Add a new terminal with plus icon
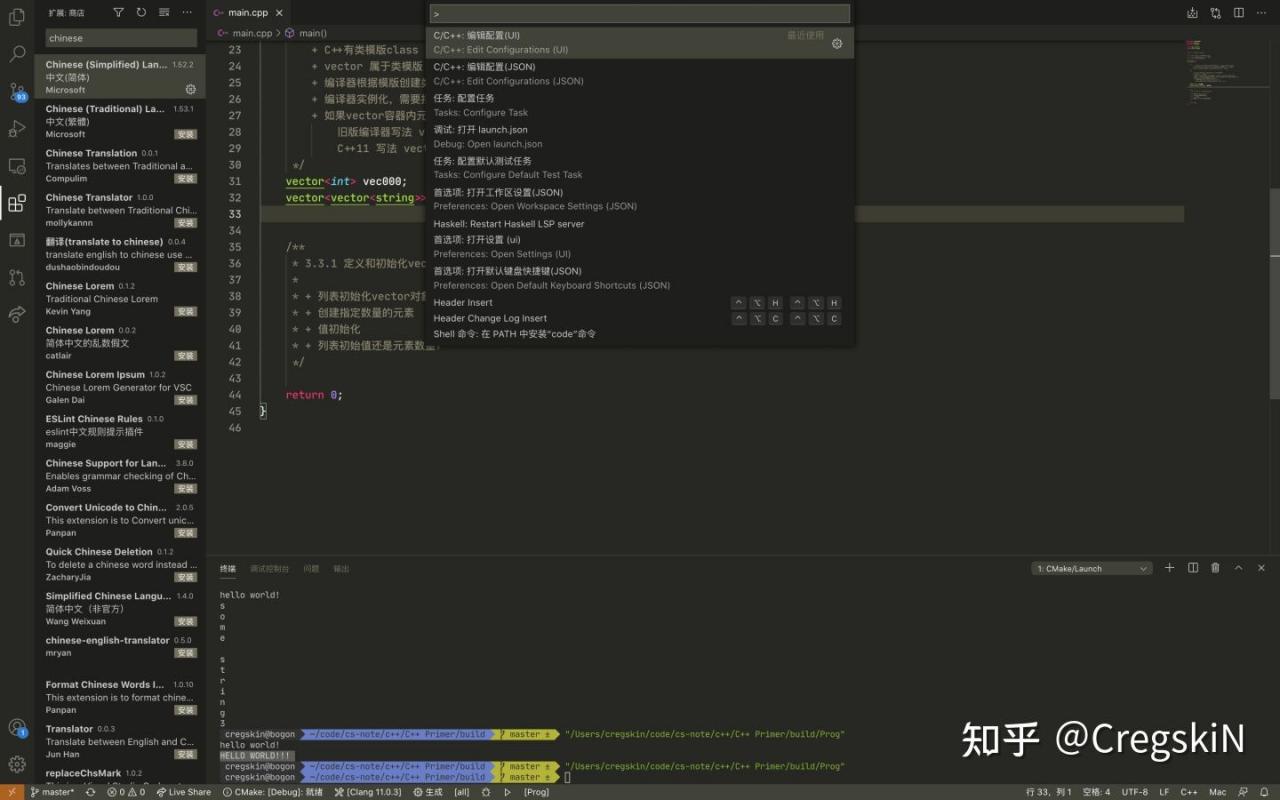The width and height of the screenshot is (1280, 800). pos(1169,568)
